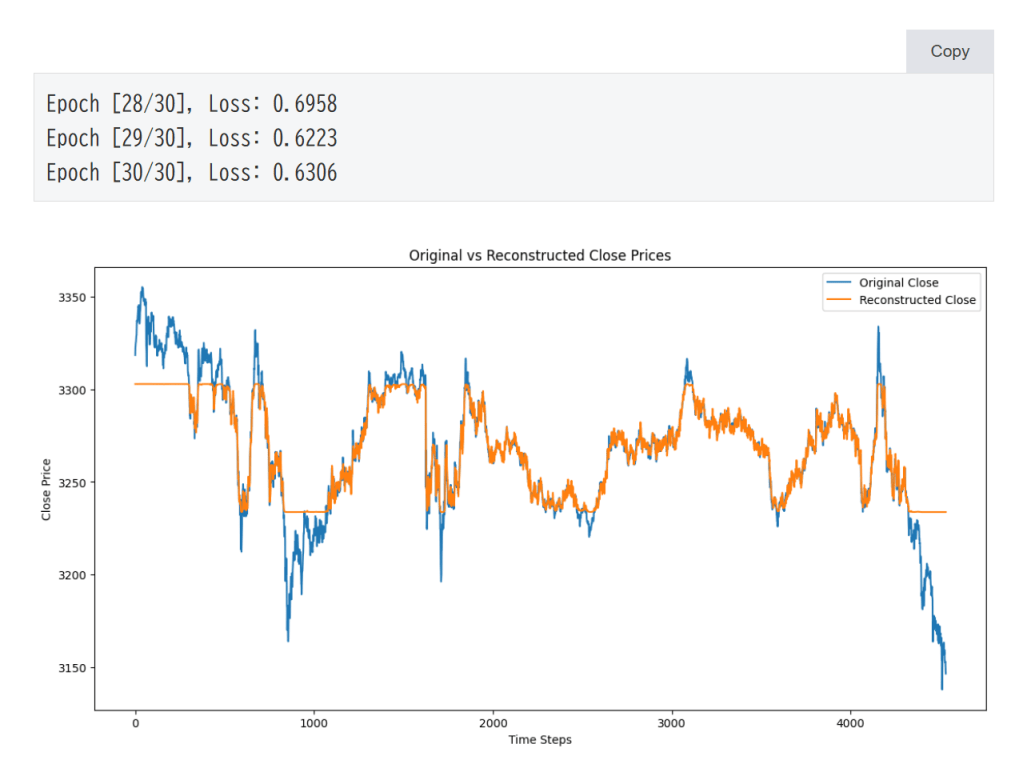
Task: Click the orange line swatch in the legend
Action: click(838, 300)
